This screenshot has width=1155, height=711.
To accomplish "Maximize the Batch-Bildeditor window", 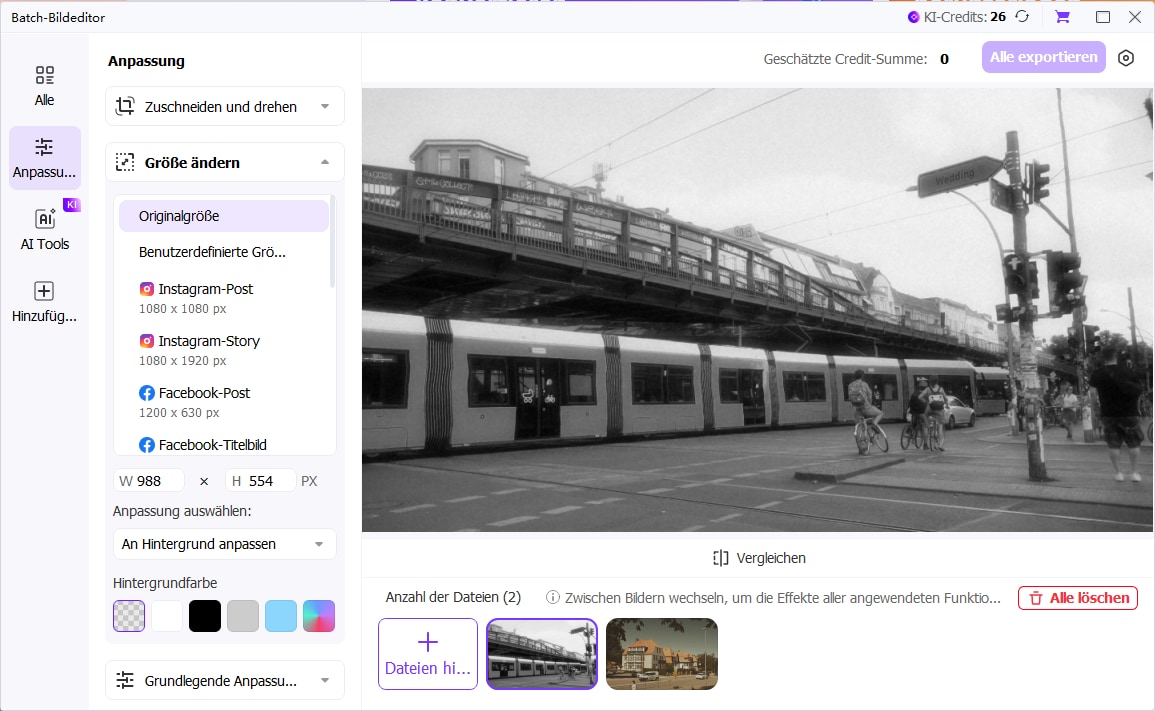I will click(1103, 16).
